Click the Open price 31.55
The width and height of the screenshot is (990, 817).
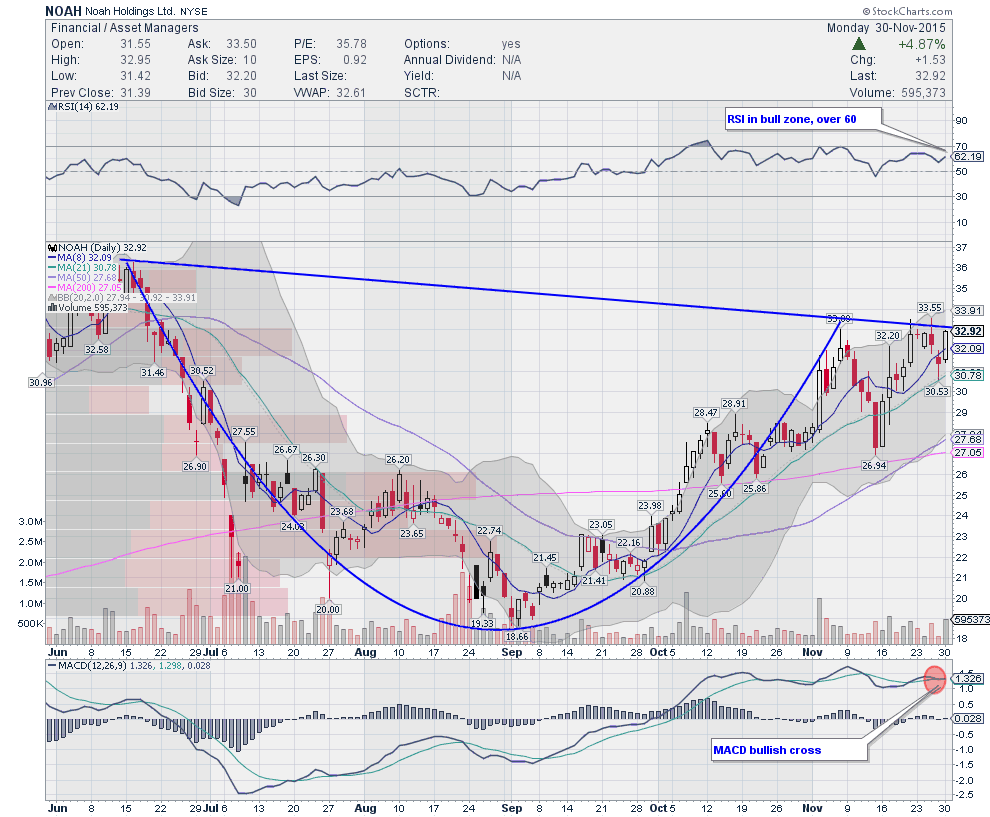pyautogui.click(x=136, y=44)
